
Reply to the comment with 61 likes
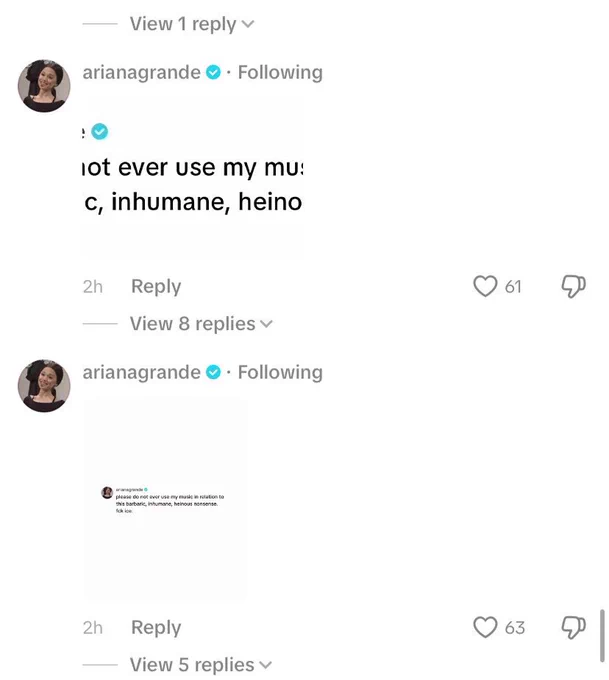tap(156, 286)
